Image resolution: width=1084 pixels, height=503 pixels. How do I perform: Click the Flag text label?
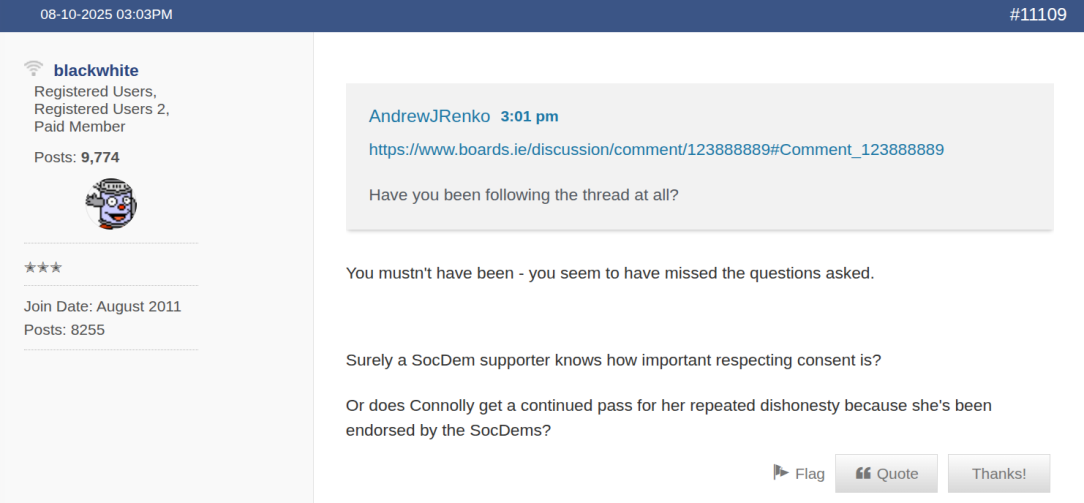pos(810,473)
